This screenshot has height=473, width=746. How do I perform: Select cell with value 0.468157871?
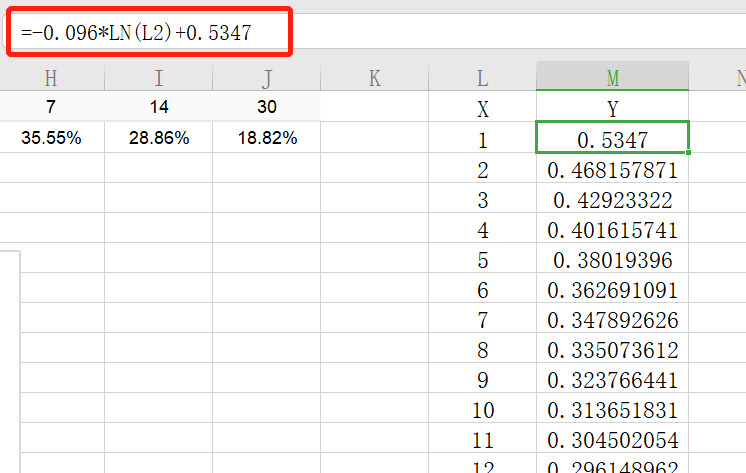coord(612,170)
